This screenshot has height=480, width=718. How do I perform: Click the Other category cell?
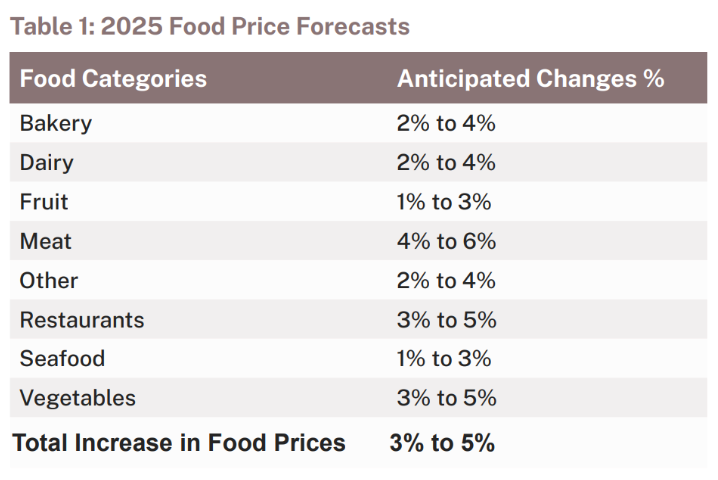point(49,281)
